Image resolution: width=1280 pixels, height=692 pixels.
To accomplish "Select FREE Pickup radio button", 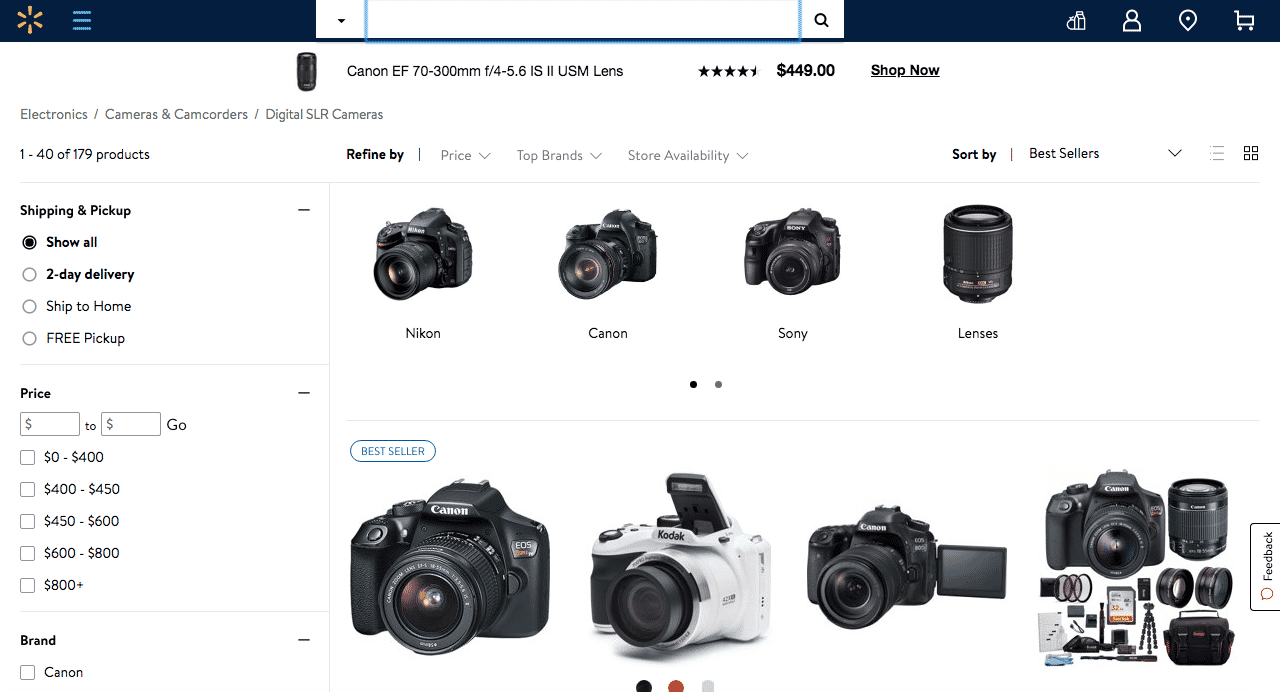I will (30, 338).
